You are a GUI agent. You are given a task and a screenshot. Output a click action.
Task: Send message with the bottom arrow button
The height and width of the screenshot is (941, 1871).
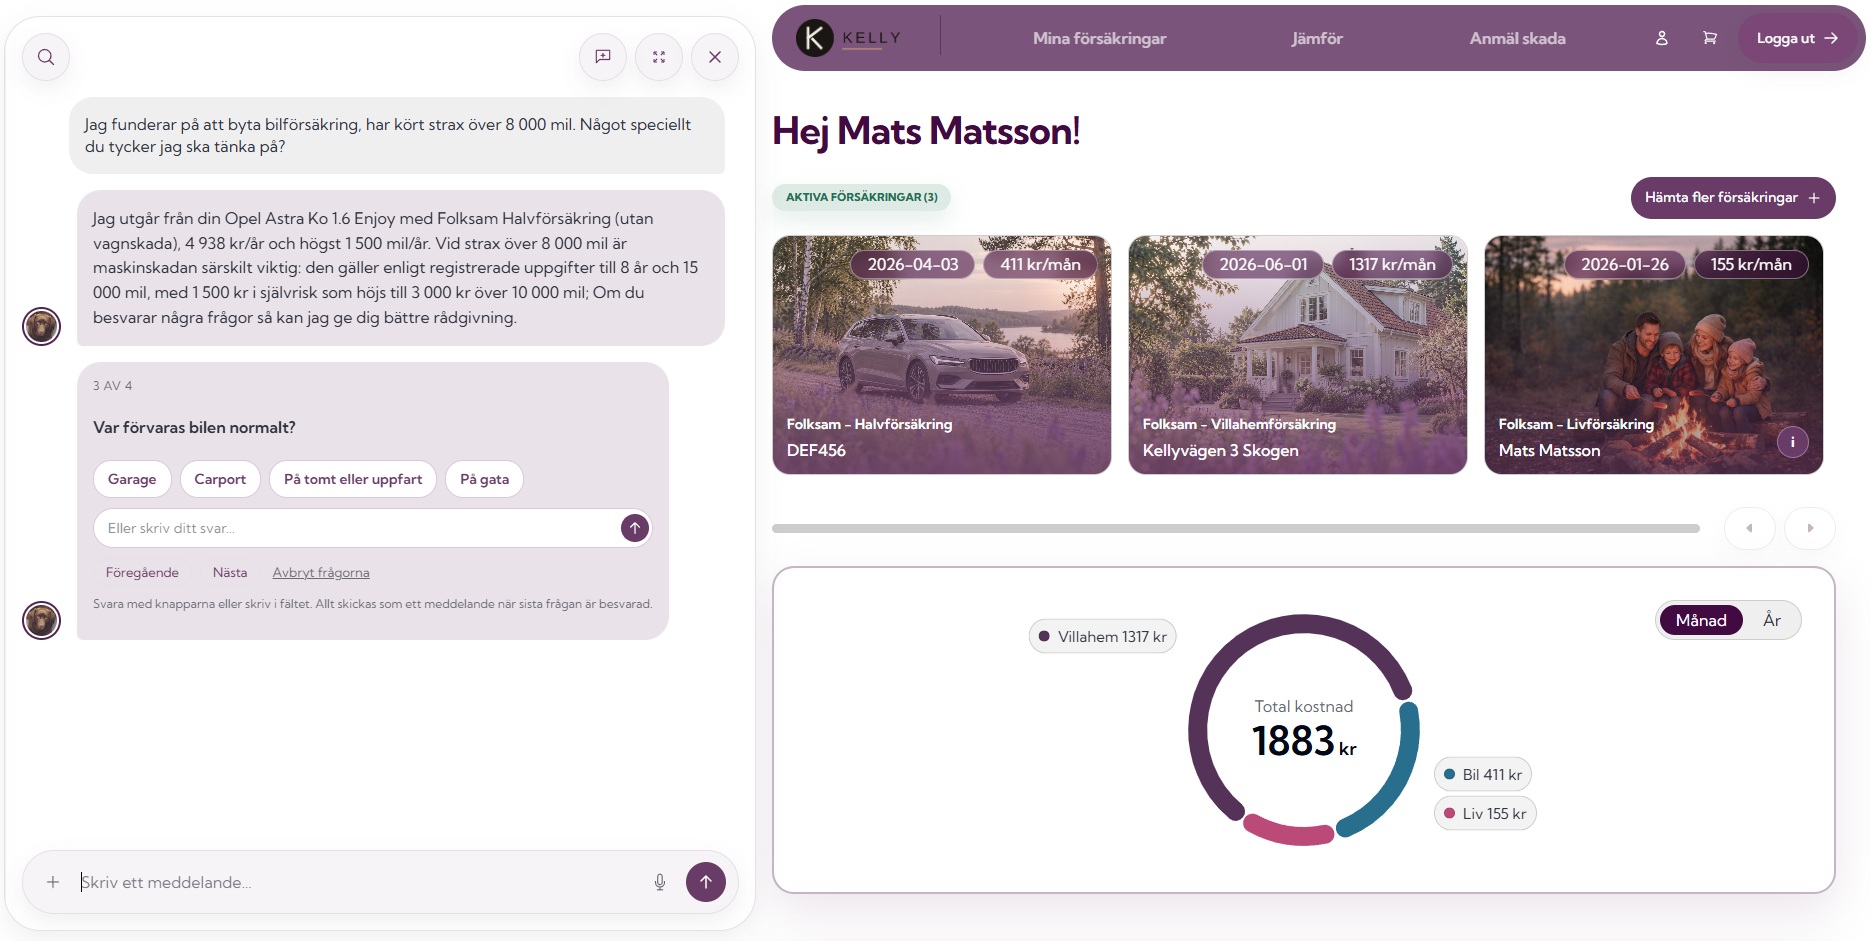coord(706,882)
